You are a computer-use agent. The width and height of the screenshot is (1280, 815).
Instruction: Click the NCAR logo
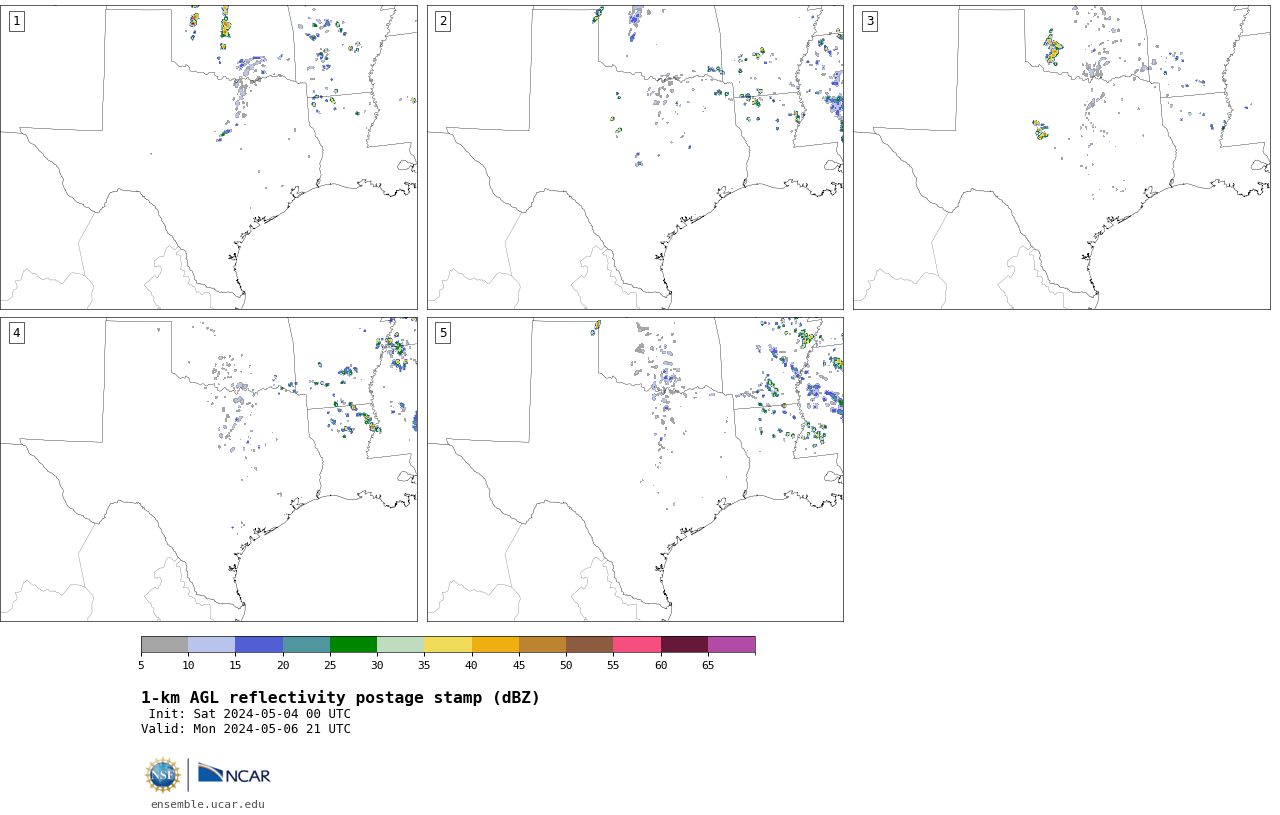point(234,774)
